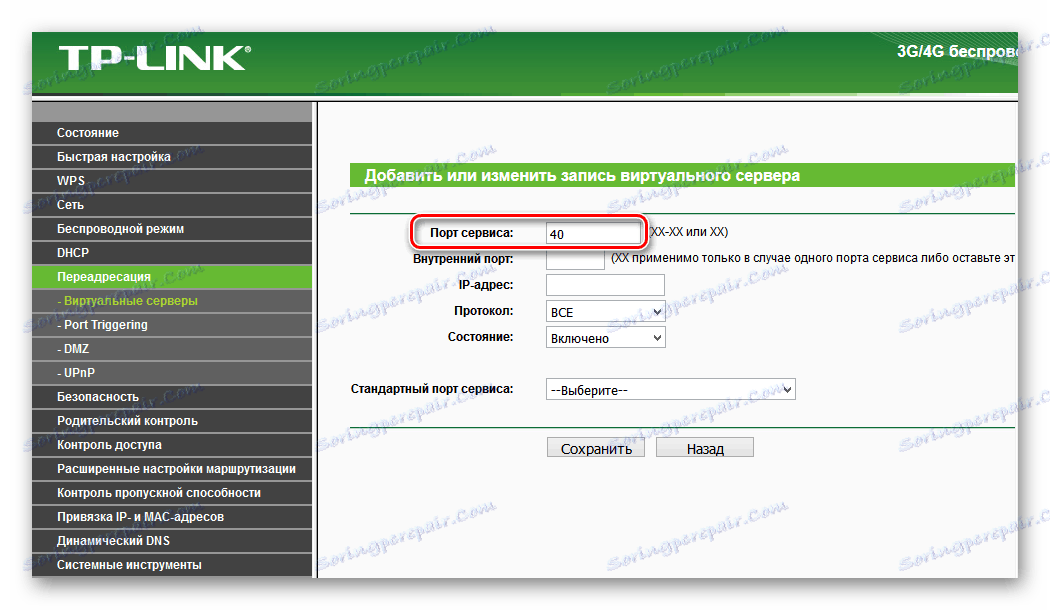The image size is (1050, 610).
Task: Open Привязка IP- и MAC-адресов
Action: 172,517
